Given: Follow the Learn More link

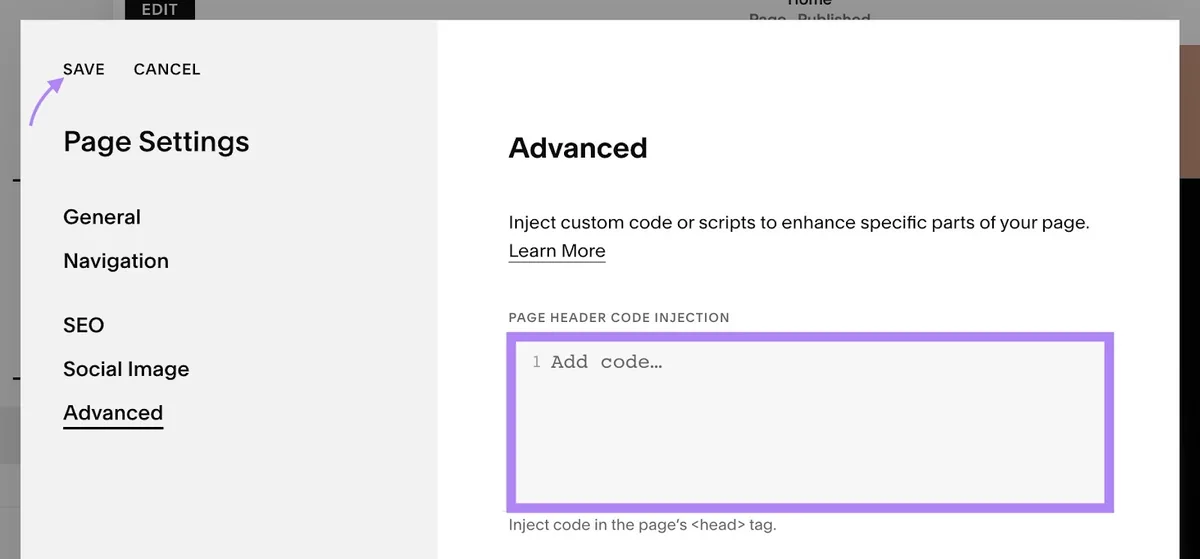Looking at the screenshot, I should (x=557, y=251).
